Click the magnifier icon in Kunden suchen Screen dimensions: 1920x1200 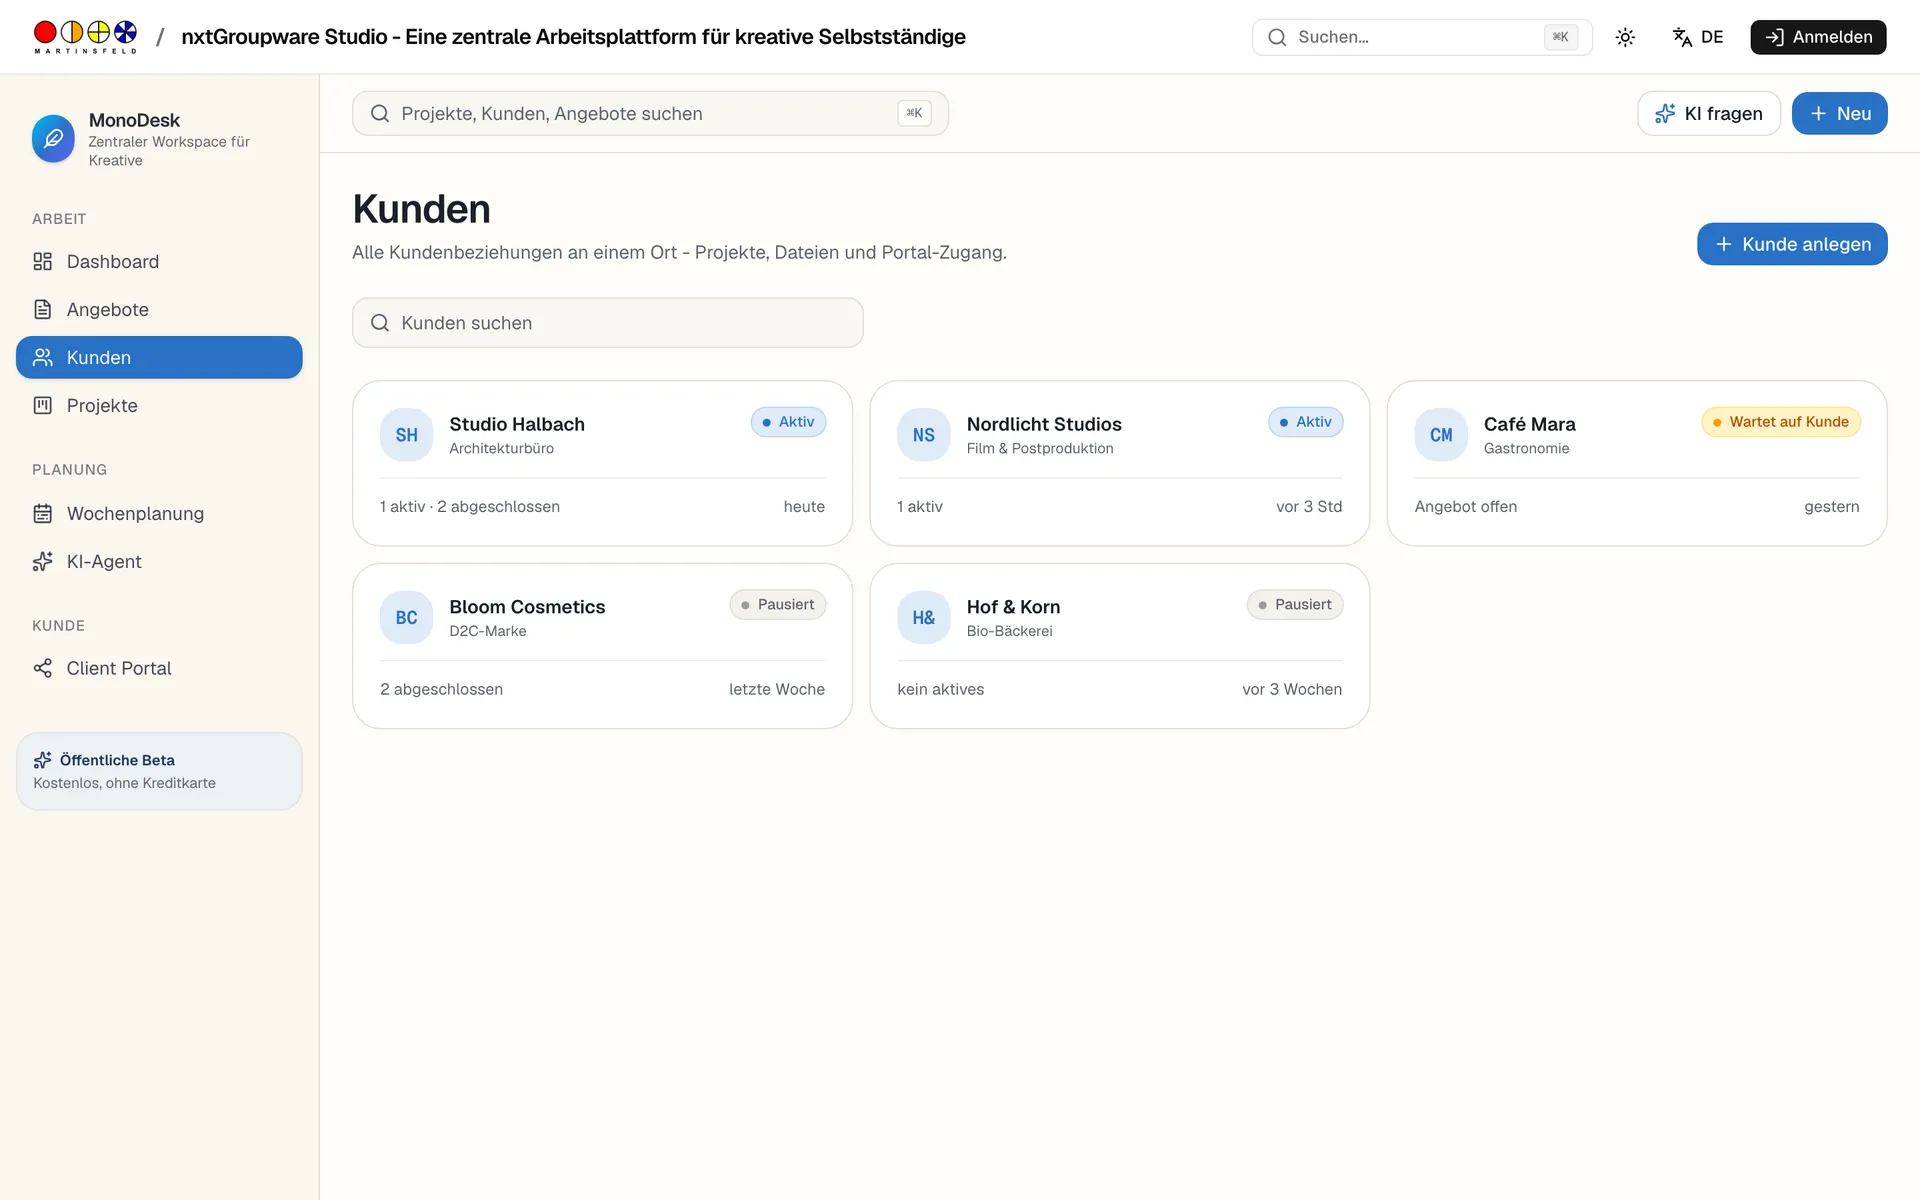380,323
